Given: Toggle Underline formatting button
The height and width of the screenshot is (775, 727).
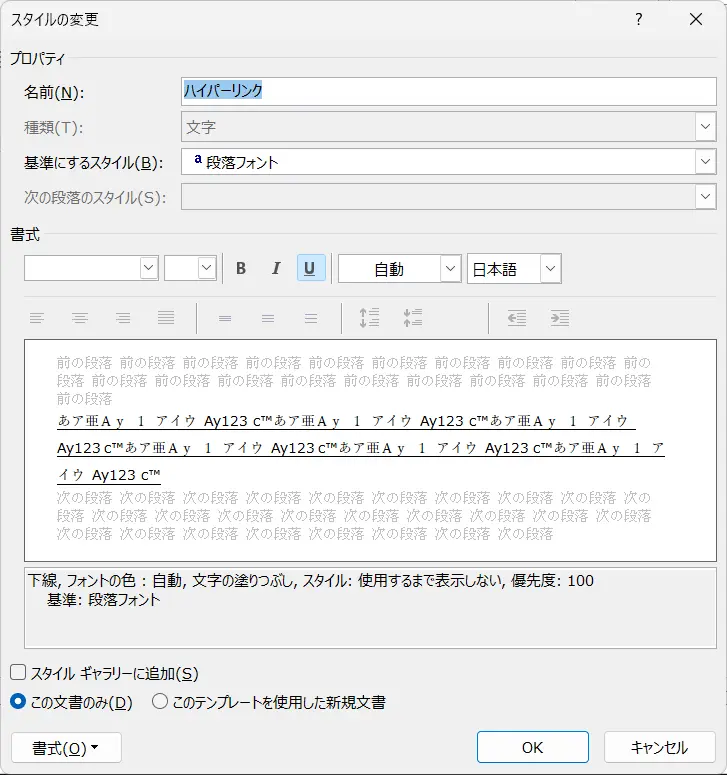Looking at the screenshot, I should [310, 269].
